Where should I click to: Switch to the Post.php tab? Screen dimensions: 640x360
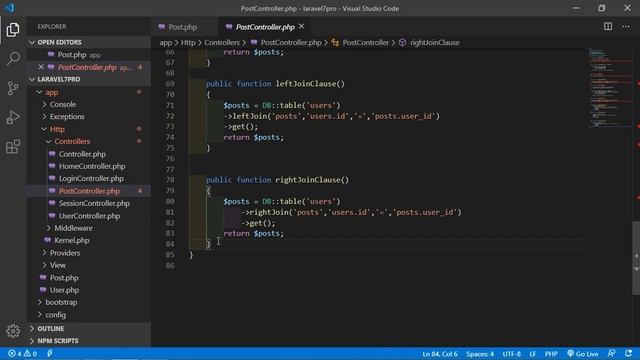[183, 27]
